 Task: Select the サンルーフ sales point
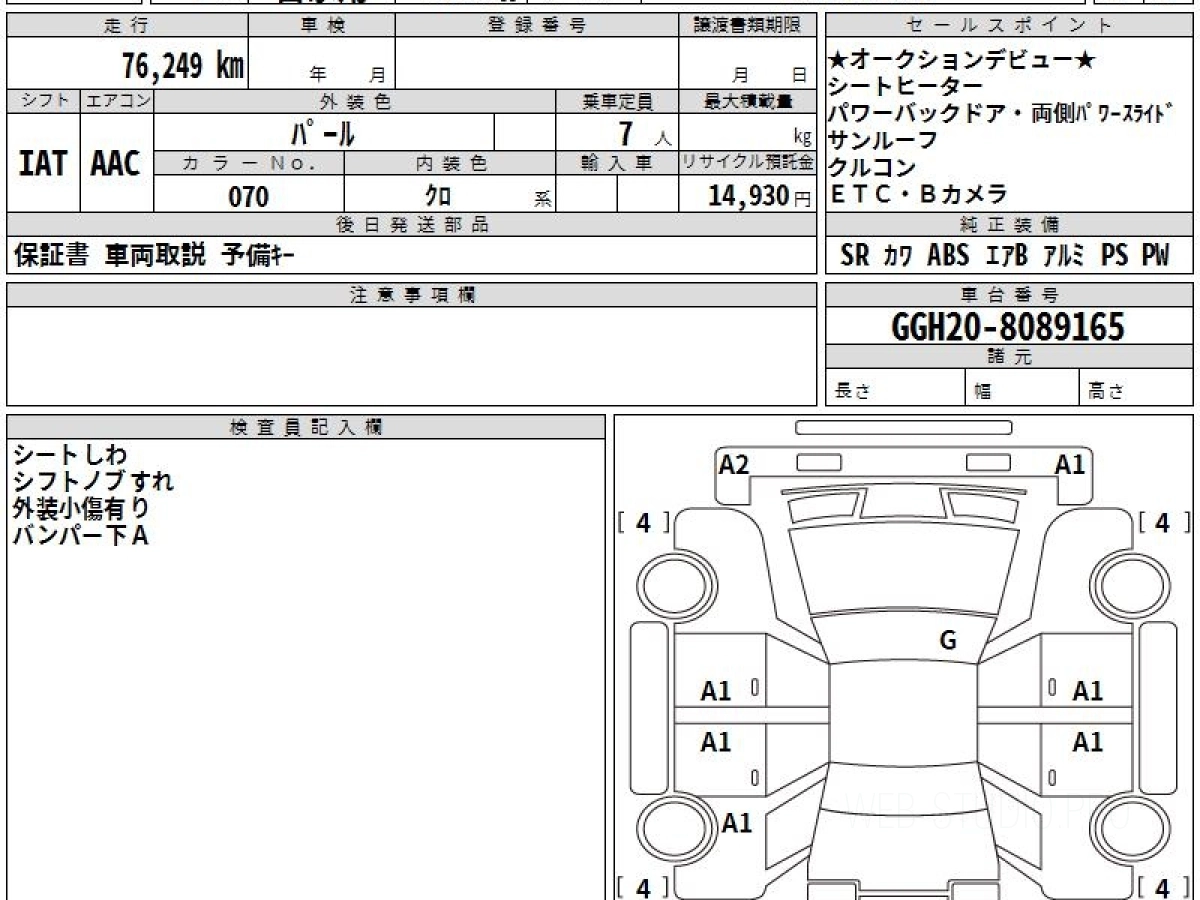point(884,140)
